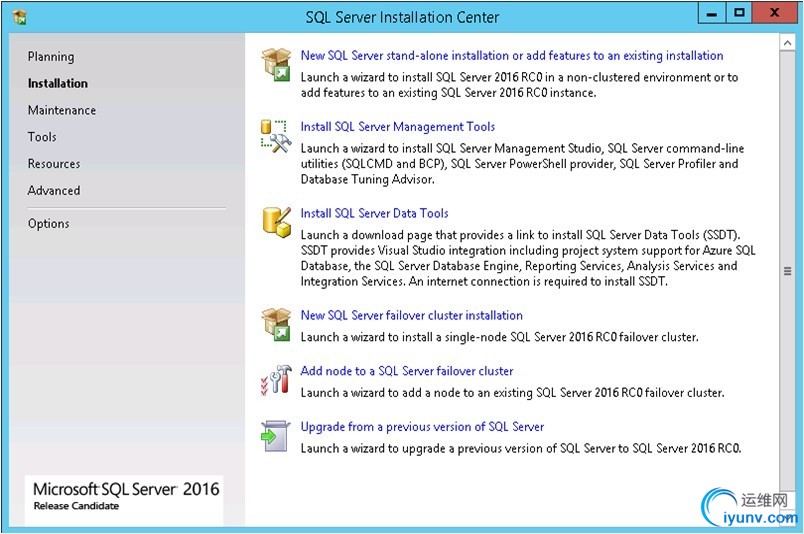This screenshot has width=804, height=534.
Task: Start New SQL Server failover cluster installation
Action: point(411,315)
